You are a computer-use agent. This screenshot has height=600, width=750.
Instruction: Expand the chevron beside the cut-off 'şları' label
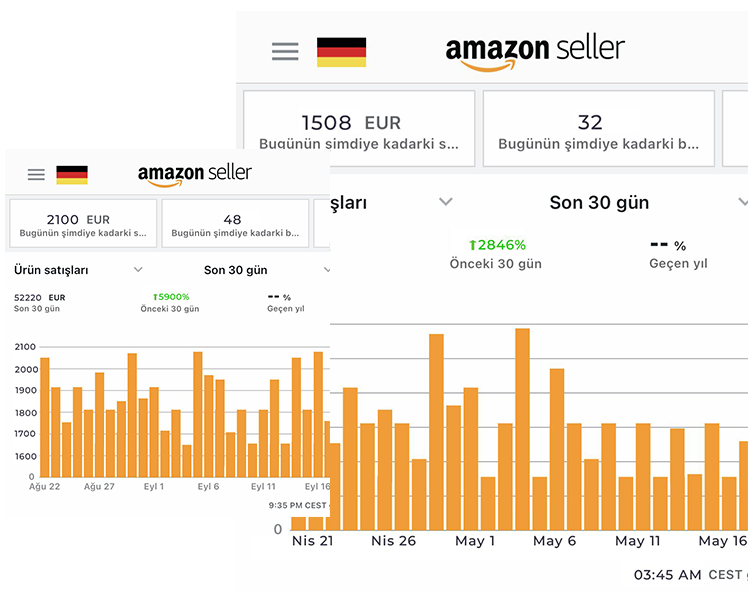[446, 202]
